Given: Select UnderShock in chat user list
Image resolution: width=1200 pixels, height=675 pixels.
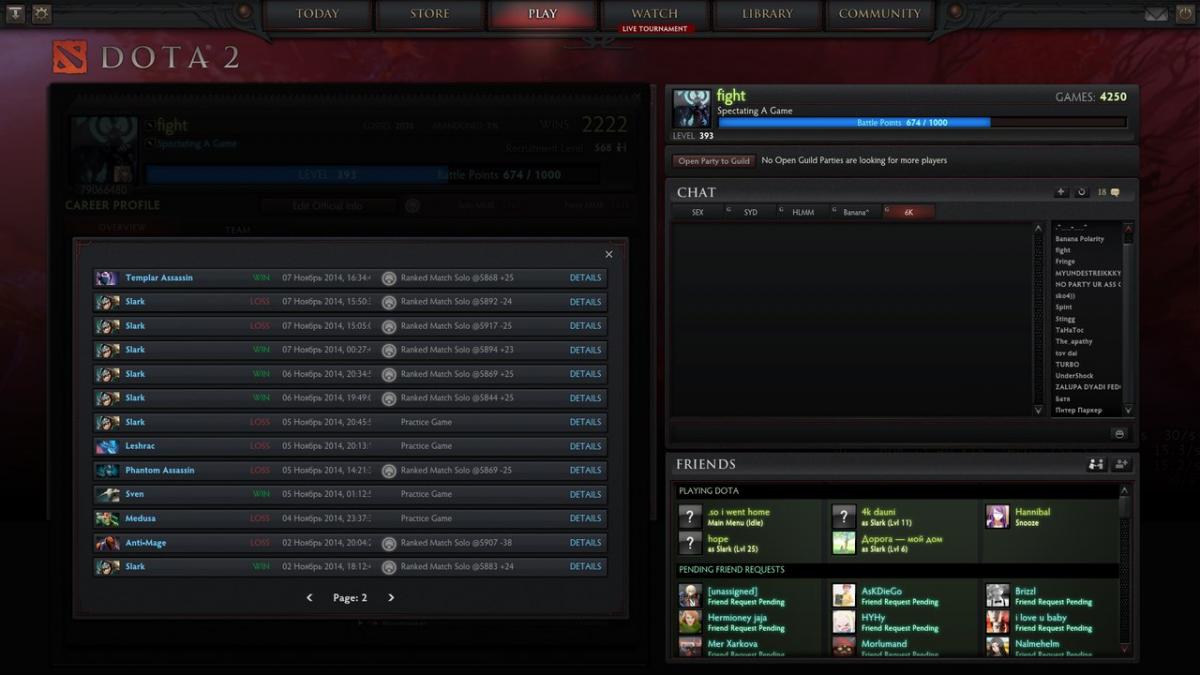Looking at the screenshot, I should (1075, 376).
